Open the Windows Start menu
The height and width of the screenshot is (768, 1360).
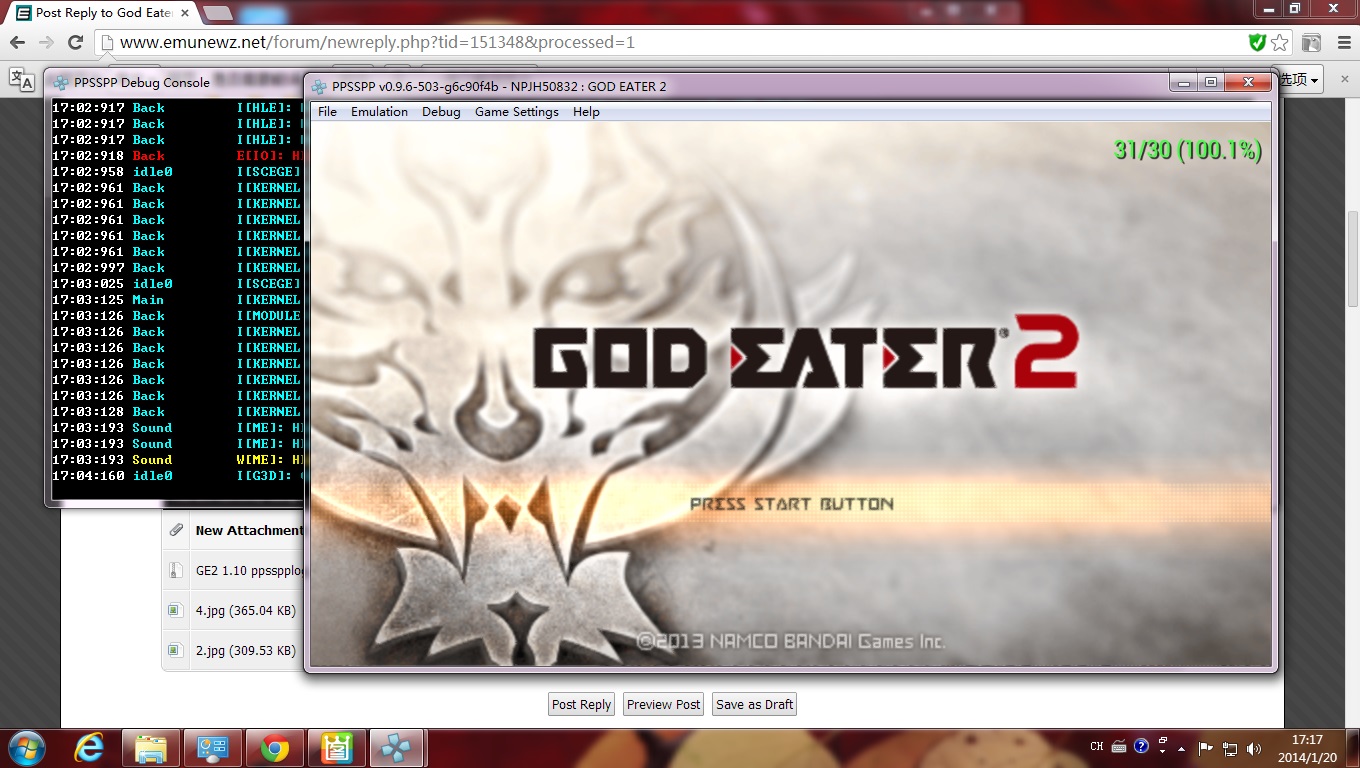[x=26, y=748]
